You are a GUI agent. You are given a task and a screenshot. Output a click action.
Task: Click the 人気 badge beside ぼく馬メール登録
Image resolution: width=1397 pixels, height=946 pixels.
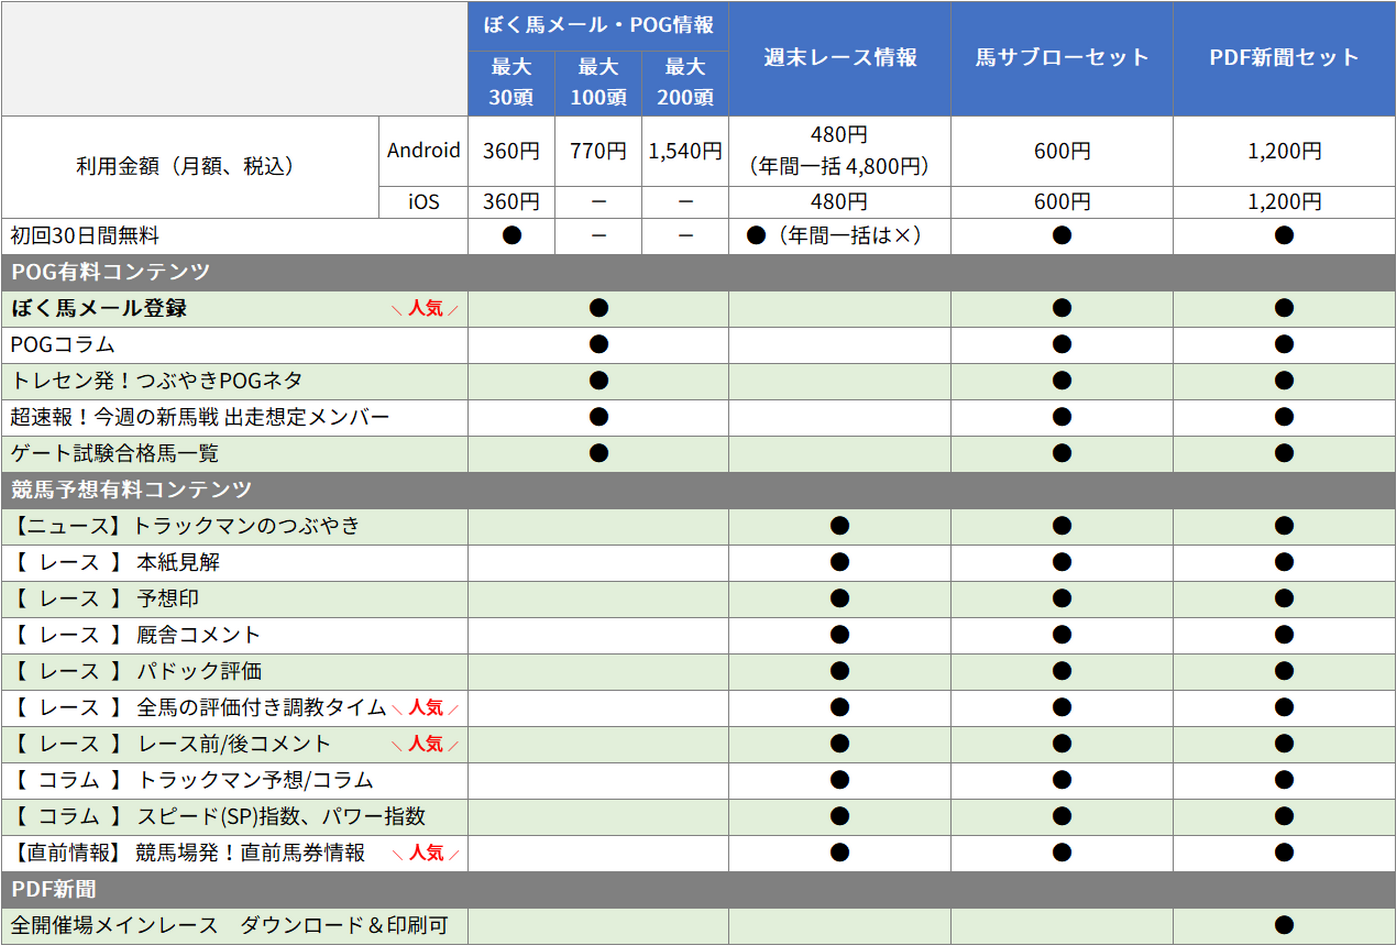point(425,309)
